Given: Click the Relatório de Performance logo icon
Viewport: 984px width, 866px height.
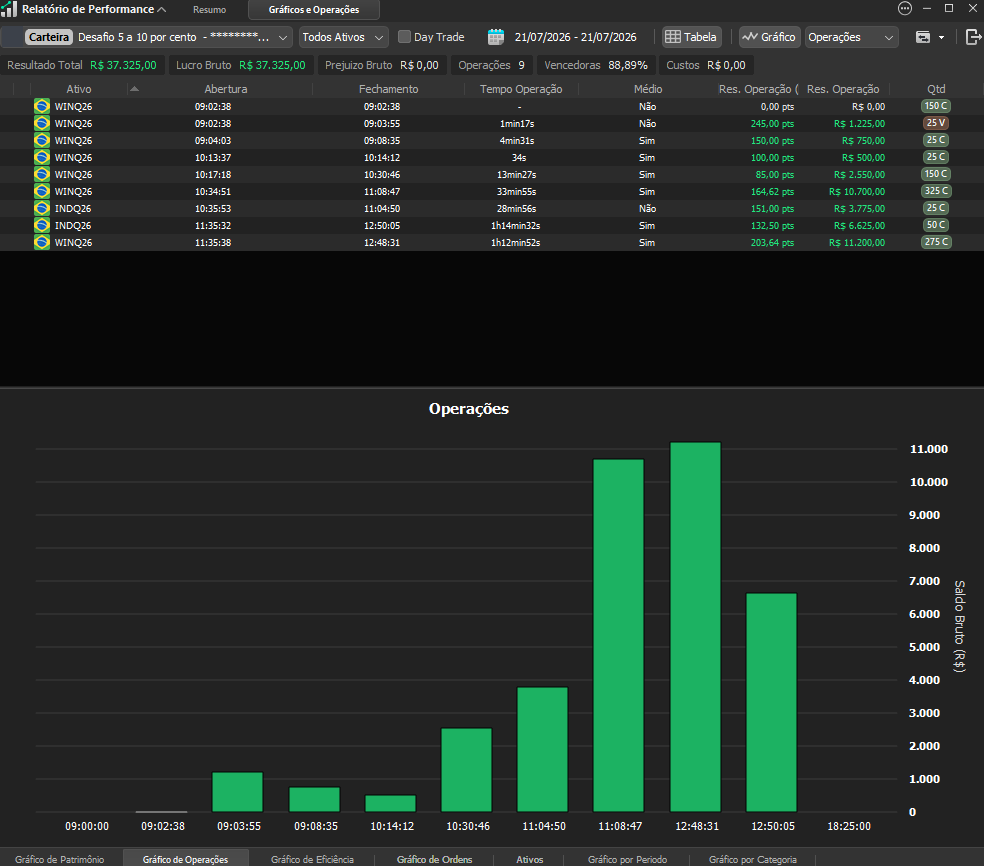Looking at the screenshot, I should point(9,9).
